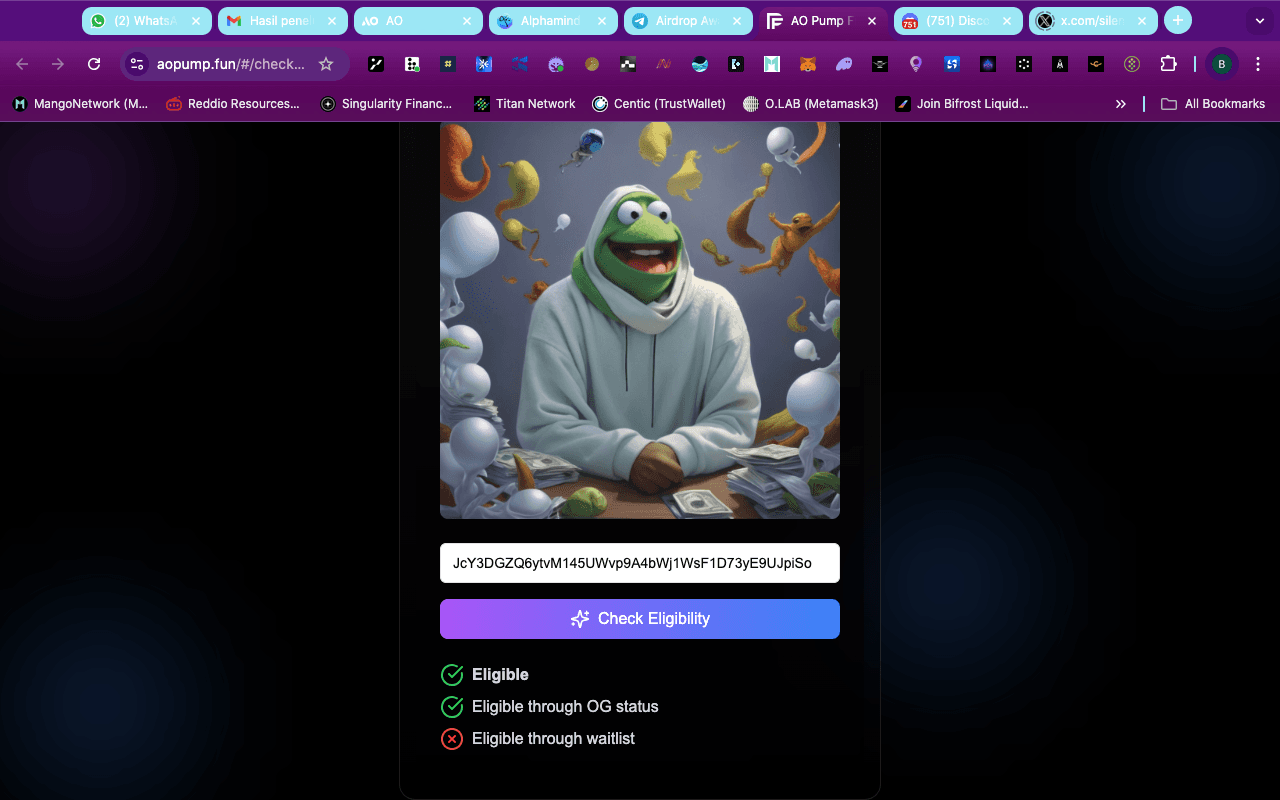Click the frog in hoodie image
1280x800 pixels.
(x=640, y=320)
